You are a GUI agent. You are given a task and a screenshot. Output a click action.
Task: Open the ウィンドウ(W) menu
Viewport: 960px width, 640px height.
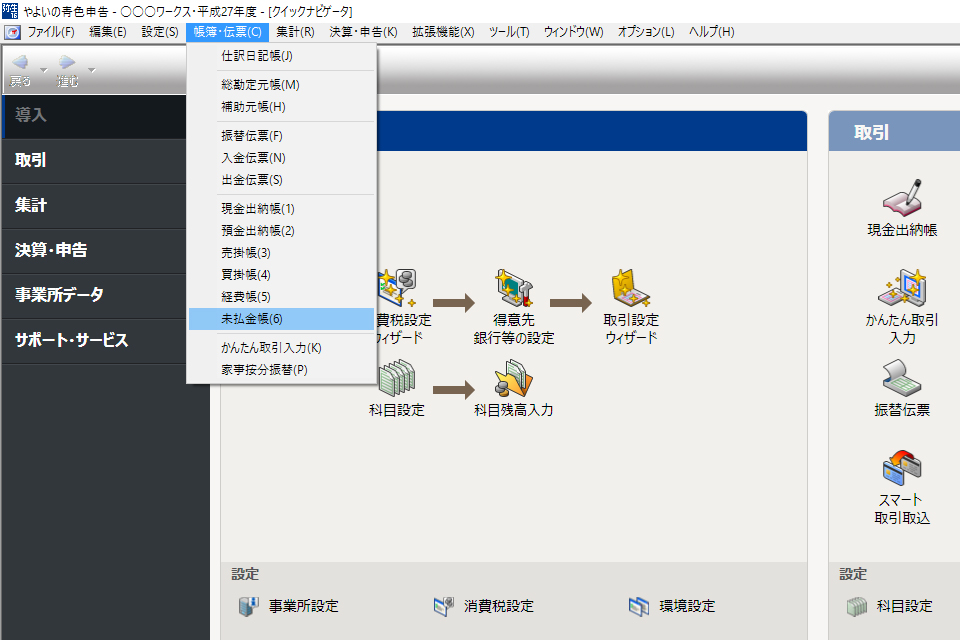click(x=573, y=32)
